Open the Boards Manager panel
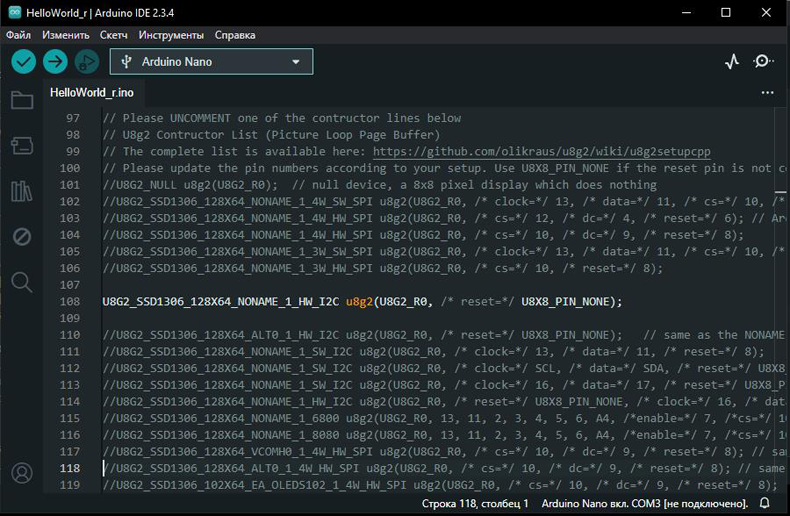 [x=22, y=146]
